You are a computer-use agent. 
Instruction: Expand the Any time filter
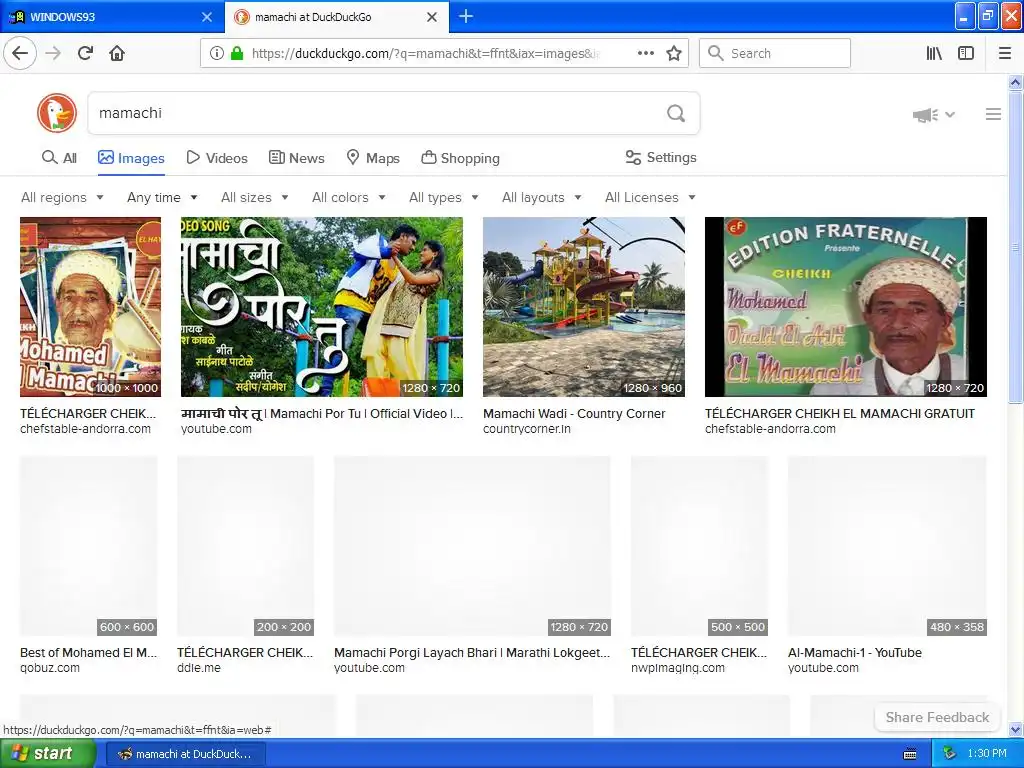pyautogui.click(x=162, y=197)
